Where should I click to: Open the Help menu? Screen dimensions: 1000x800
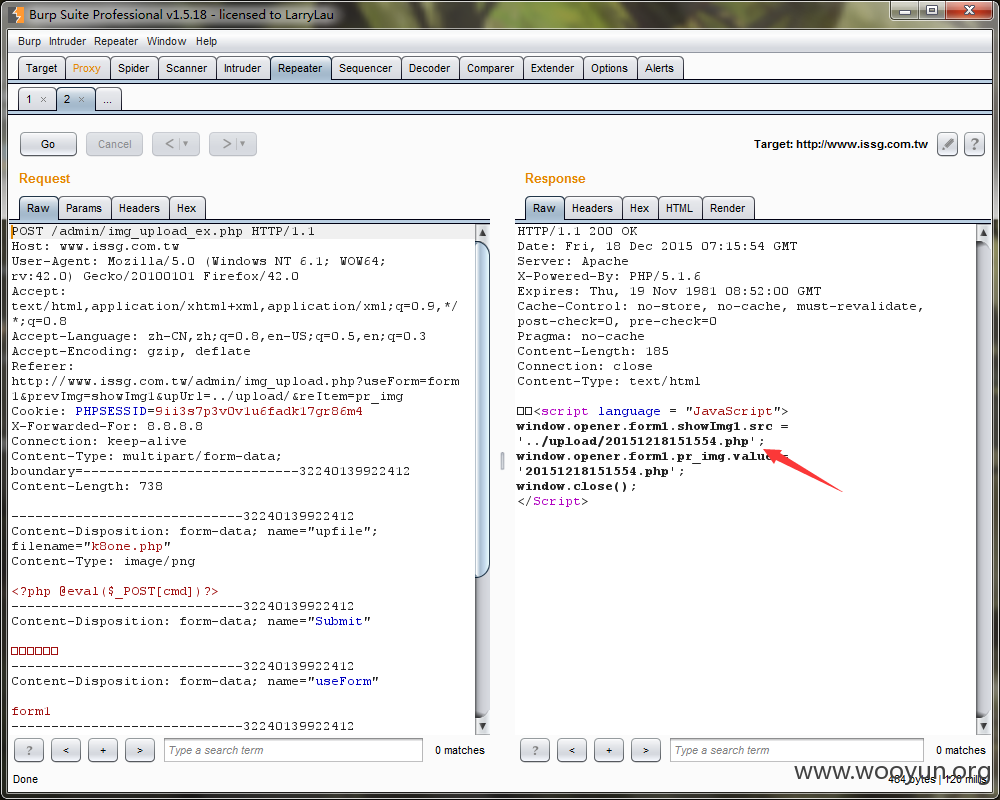pos(206,41)
